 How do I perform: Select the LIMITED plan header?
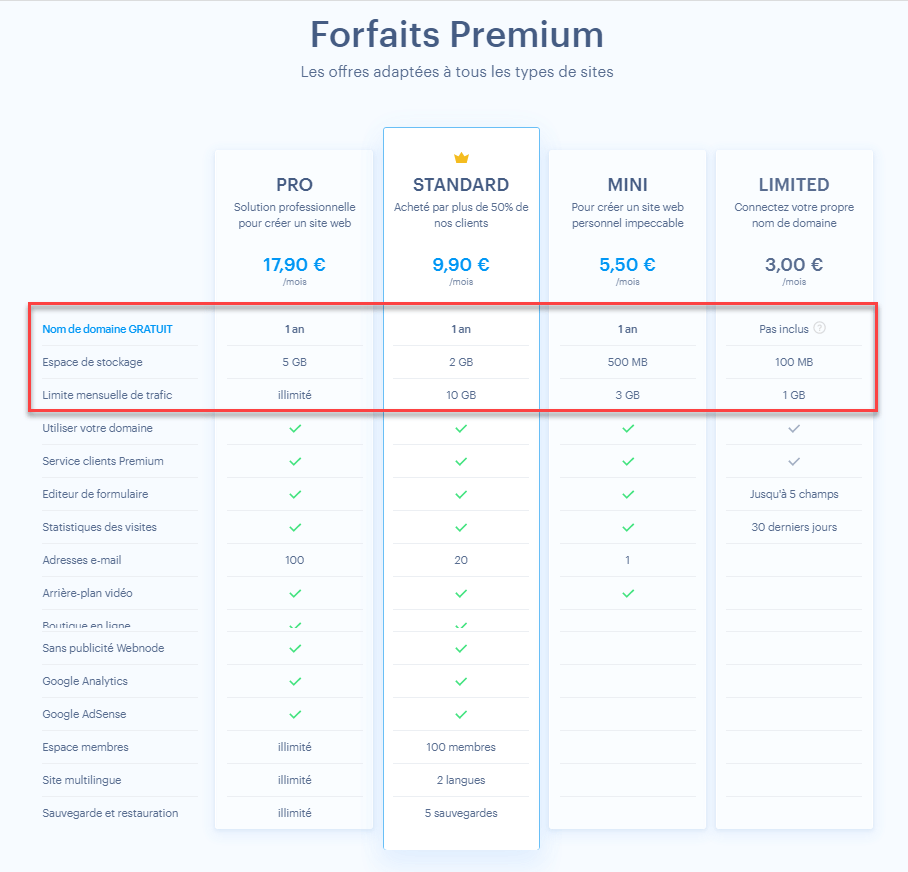tap(793, 185)
